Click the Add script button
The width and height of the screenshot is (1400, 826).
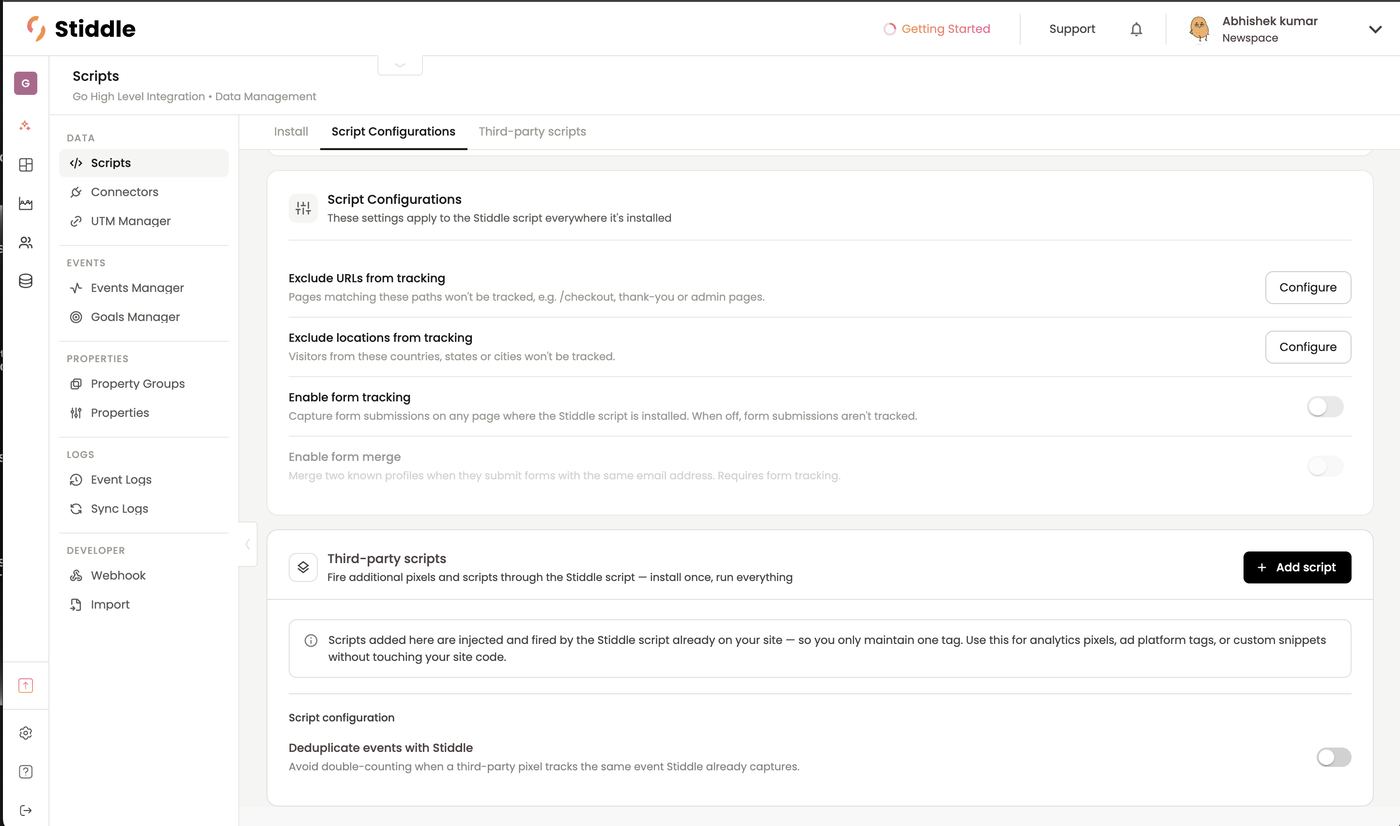(1297, 567)
